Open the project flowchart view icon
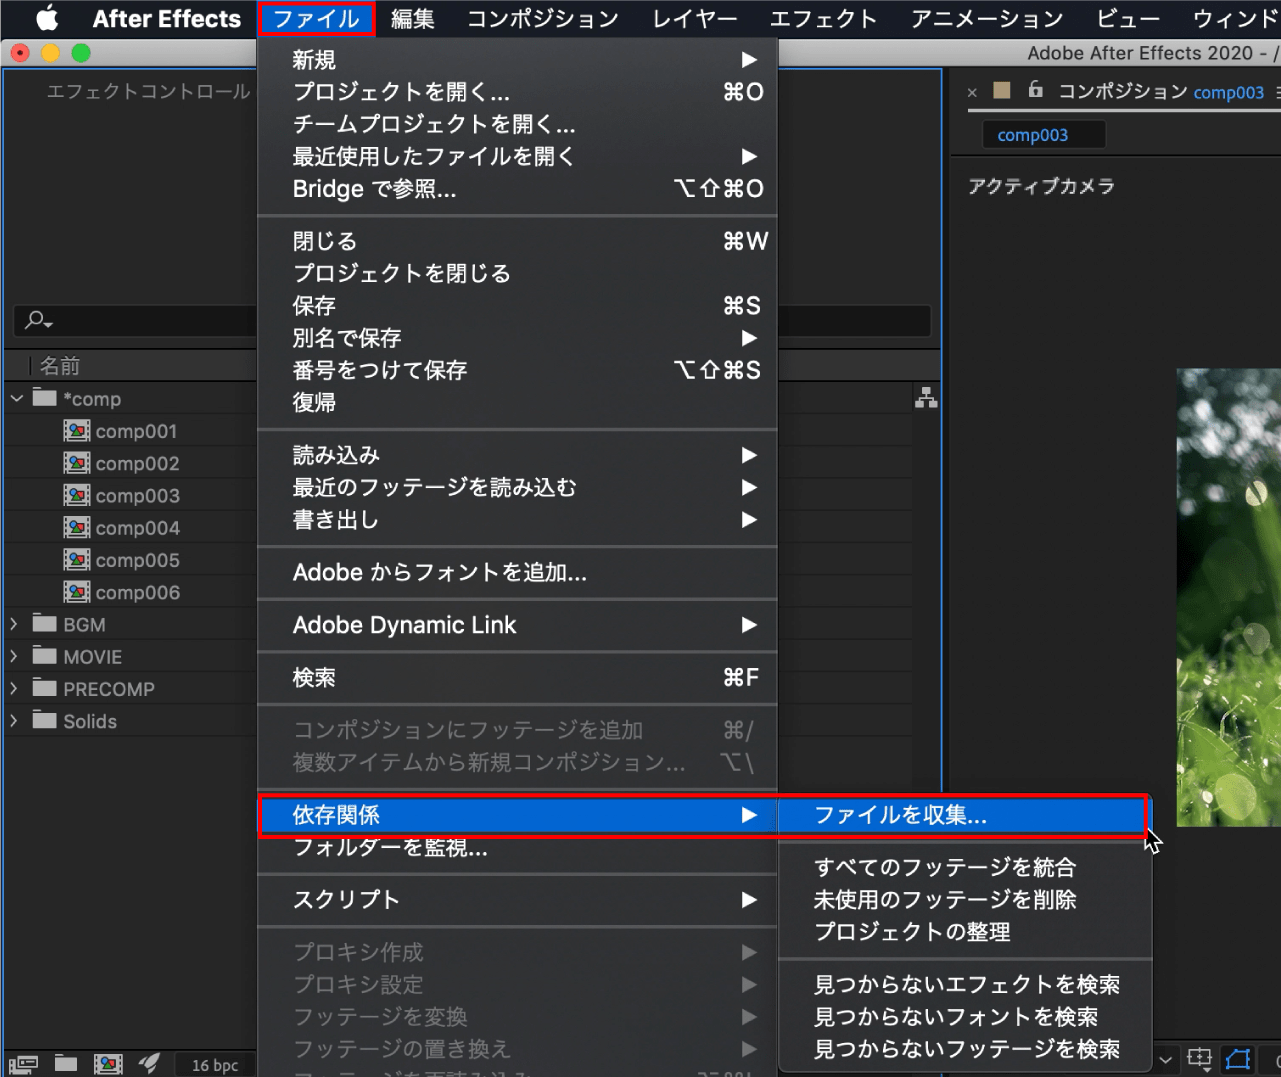Screen dimensions: 1281x1077 tap(926, 398)
